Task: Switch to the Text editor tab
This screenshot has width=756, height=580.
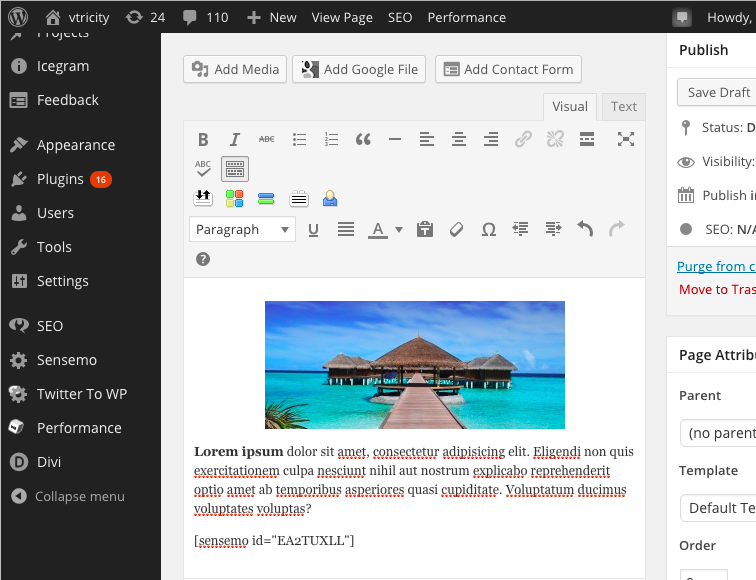Action: tap(624, 107)
